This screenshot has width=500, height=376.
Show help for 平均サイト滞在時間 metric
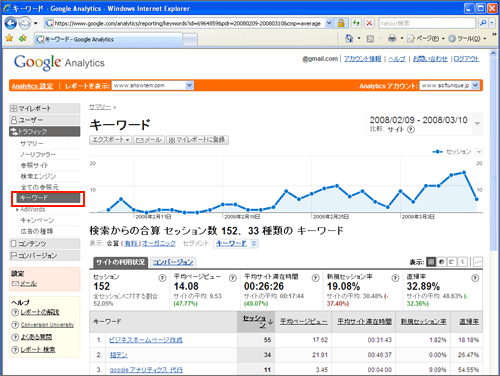[315, 278]
